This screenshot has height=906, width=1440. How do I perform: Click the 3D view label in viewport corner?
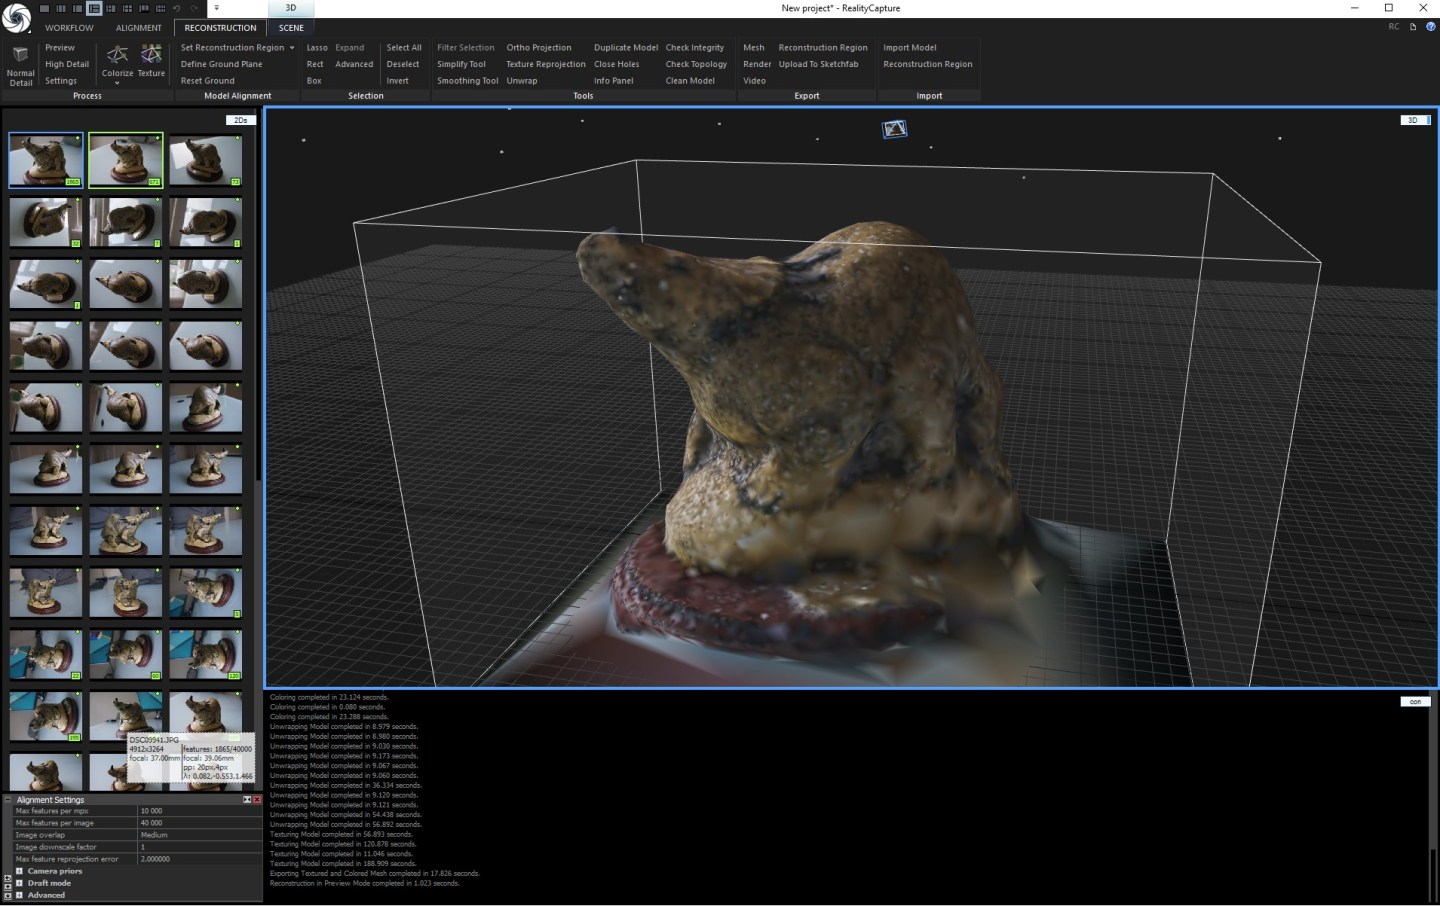[x=1414, y=120]
